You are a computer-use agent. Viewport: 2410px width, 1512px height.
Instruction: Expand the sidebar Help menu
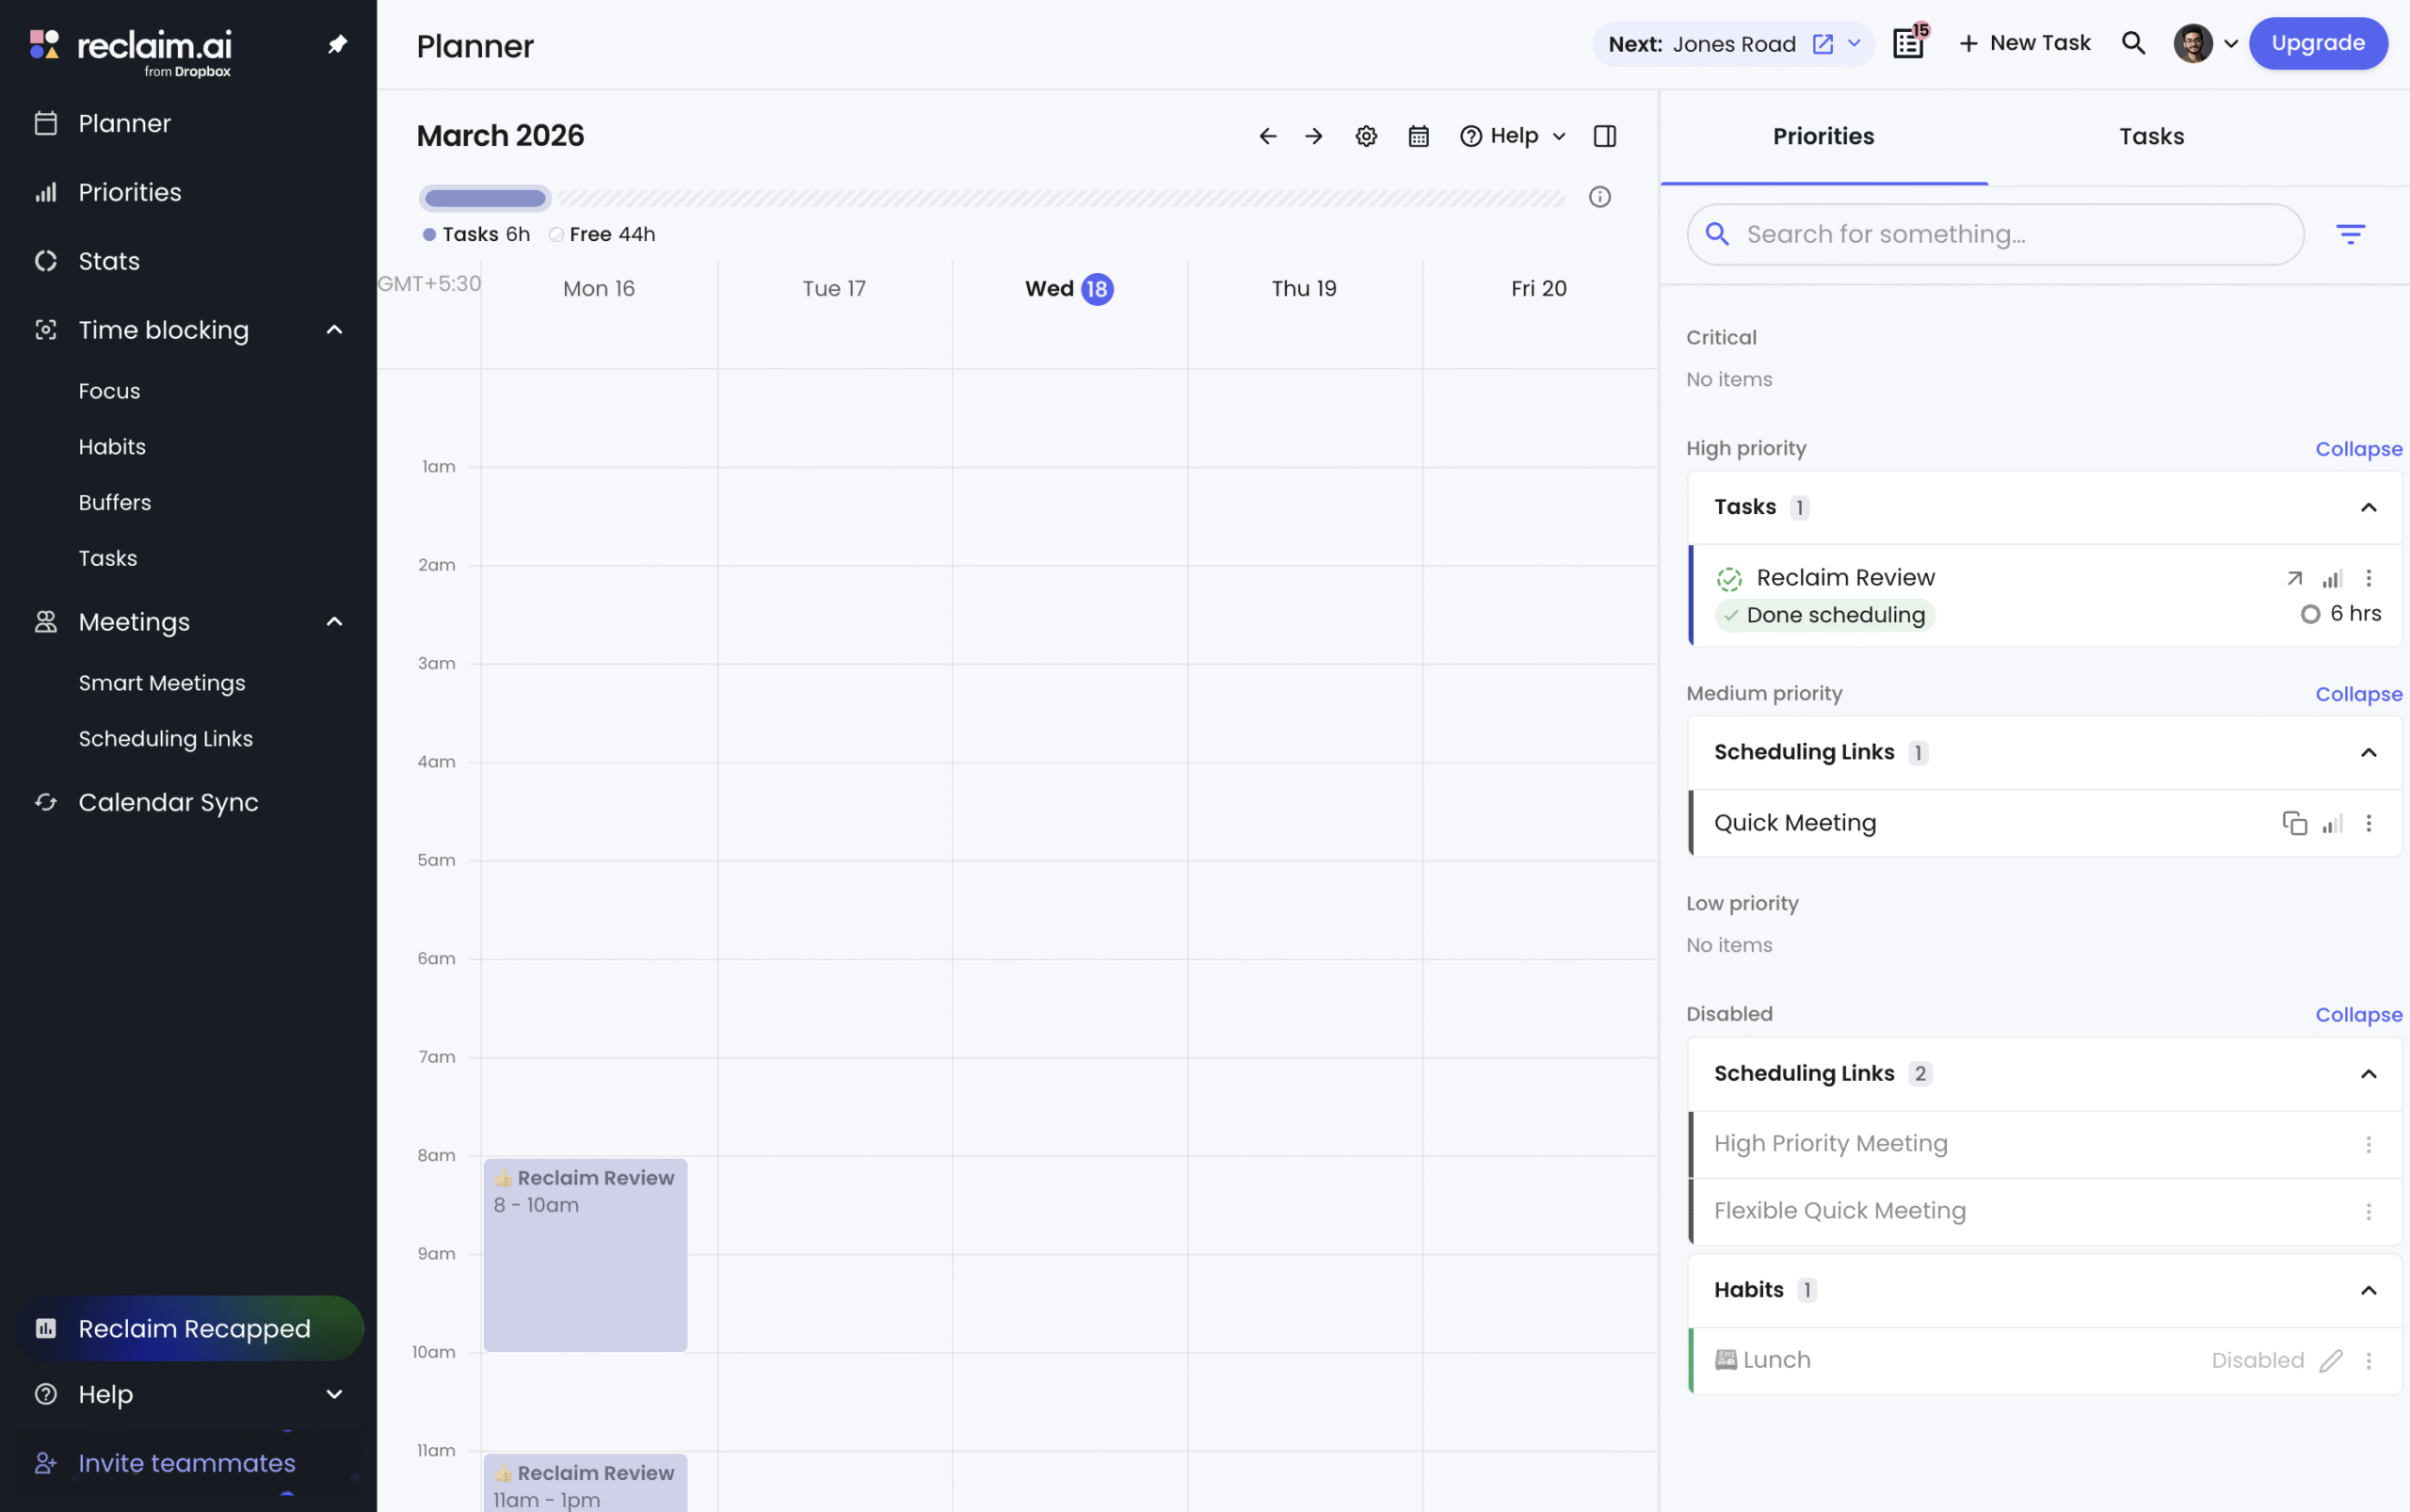(x=334, y=1394)
